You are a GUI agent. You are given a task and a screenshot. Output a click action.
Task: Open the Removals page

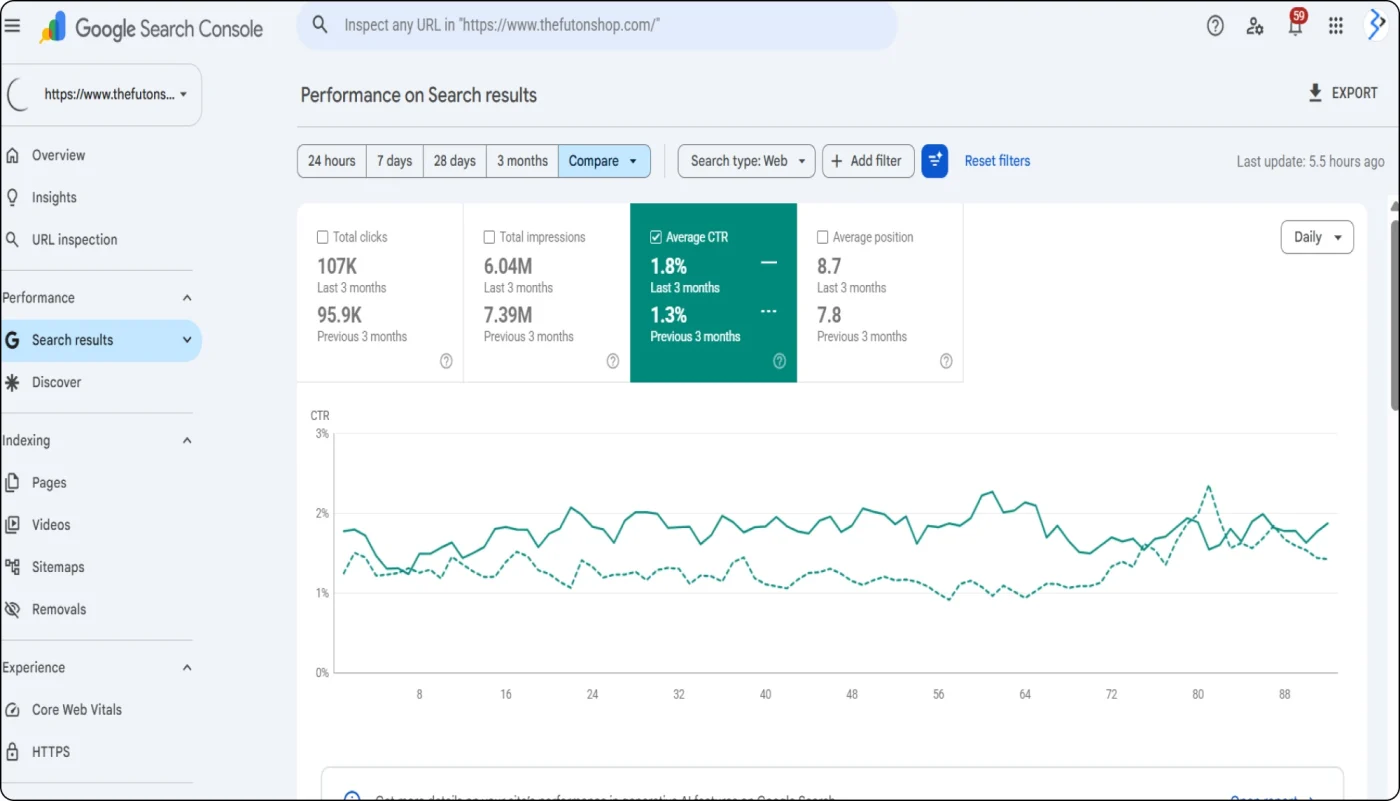[x=59, y=609]
